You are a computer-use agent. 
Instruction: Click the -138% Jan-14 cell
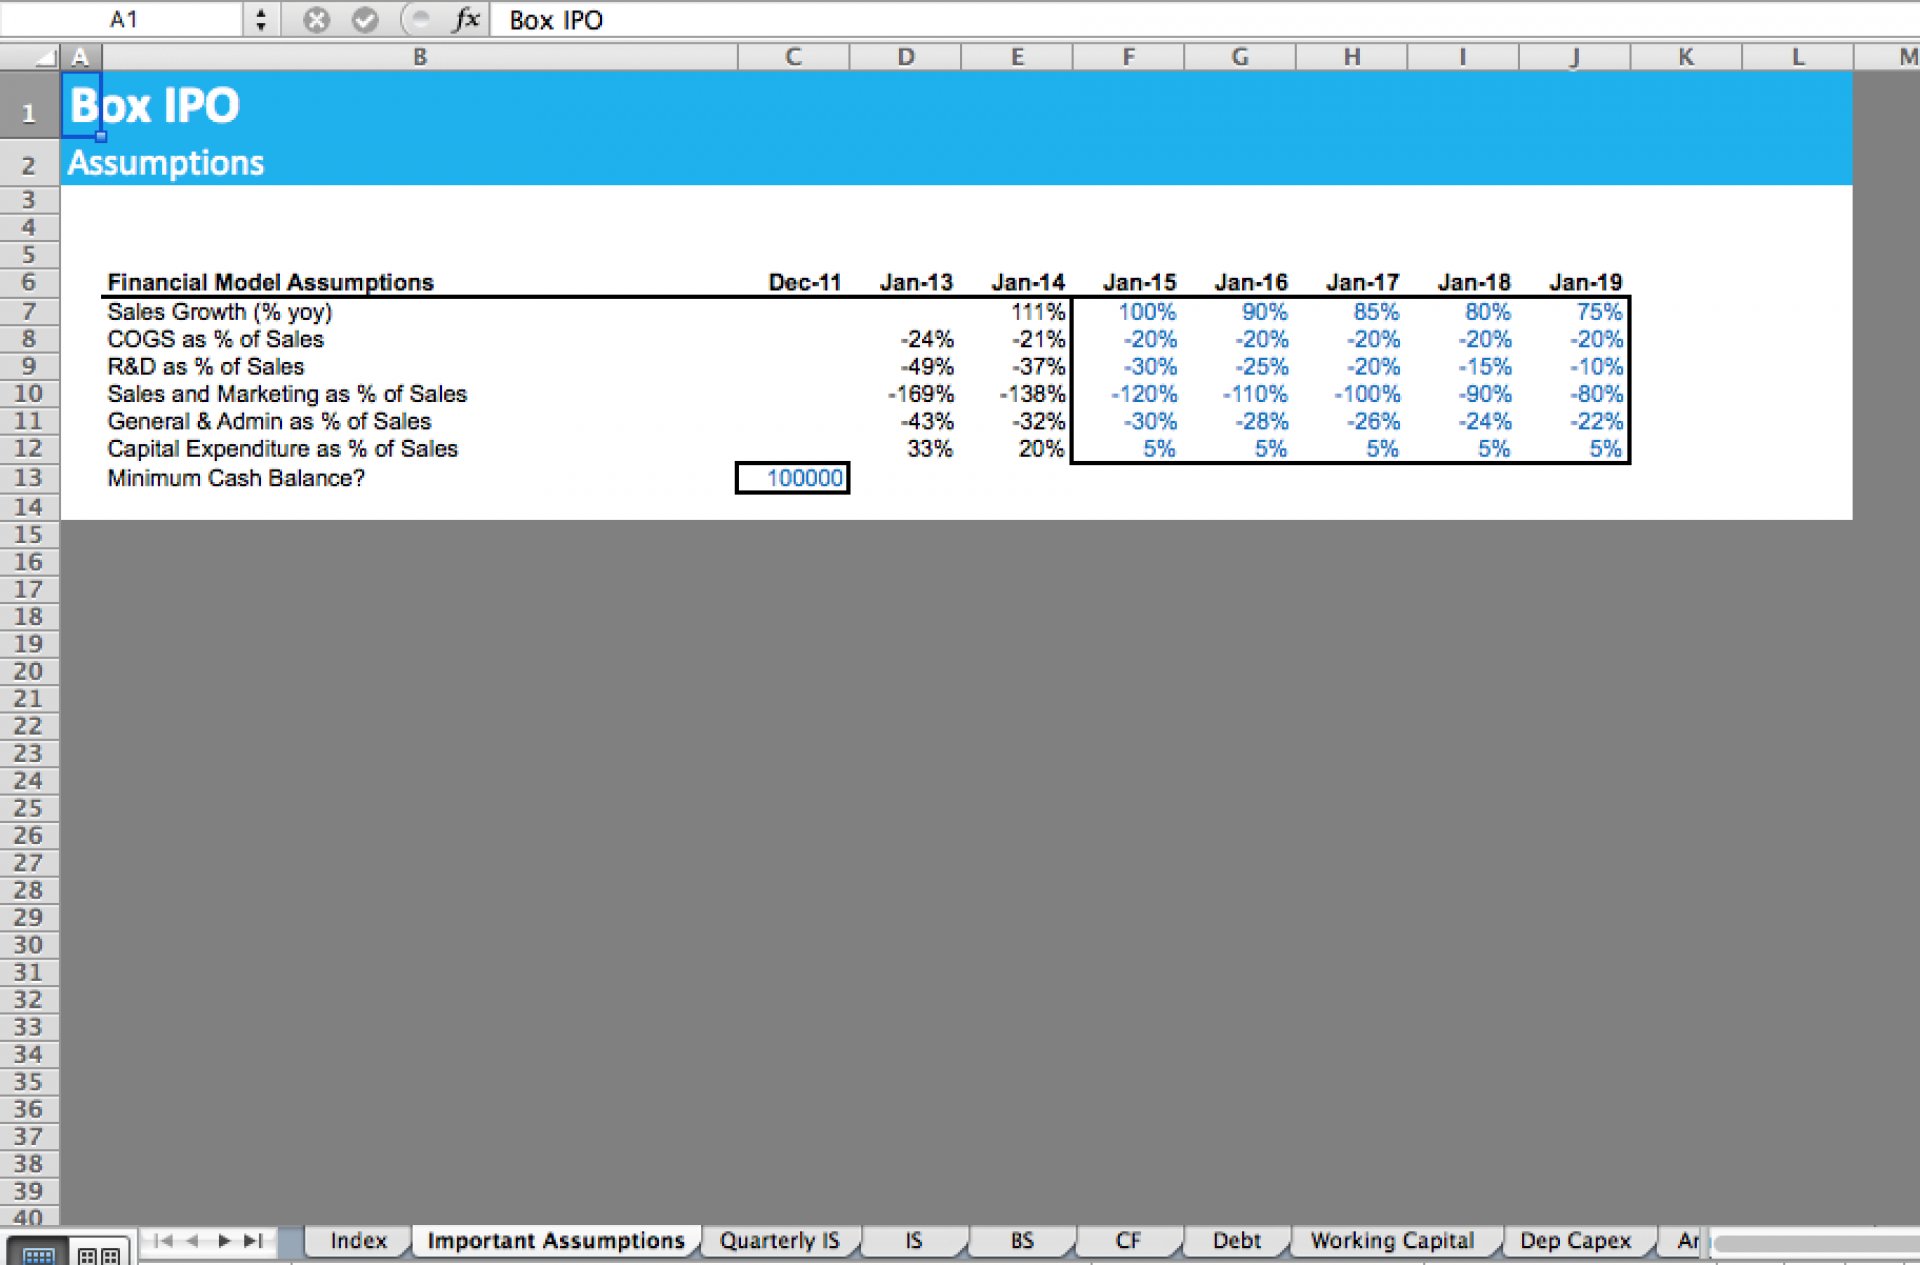(x=1032, y=394)
